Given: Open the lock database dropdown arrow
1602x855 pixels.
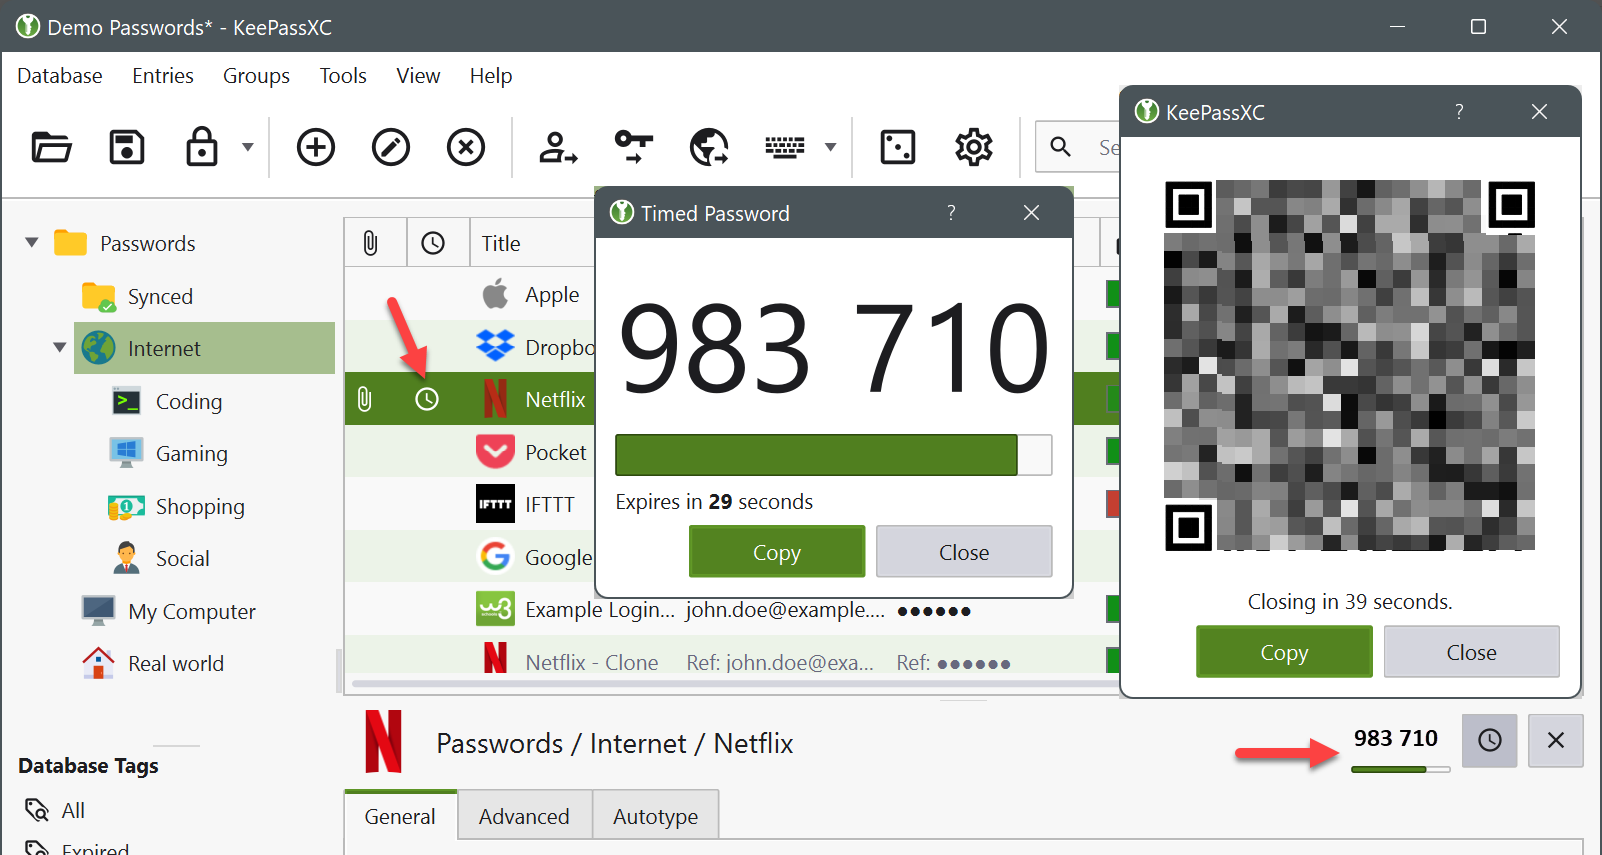Looking at the screenshot, I should [248, 148].
